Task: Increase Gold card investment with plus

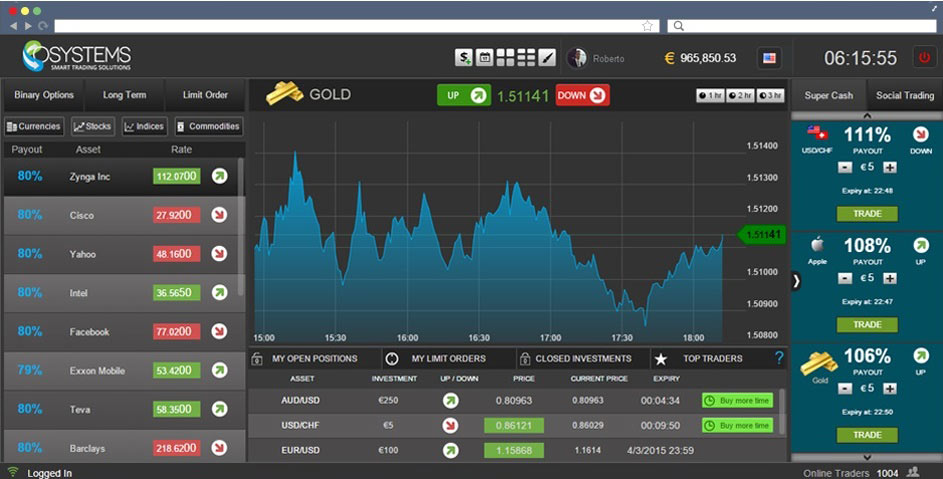Action: pyautogui.click(x=889, y=389)
